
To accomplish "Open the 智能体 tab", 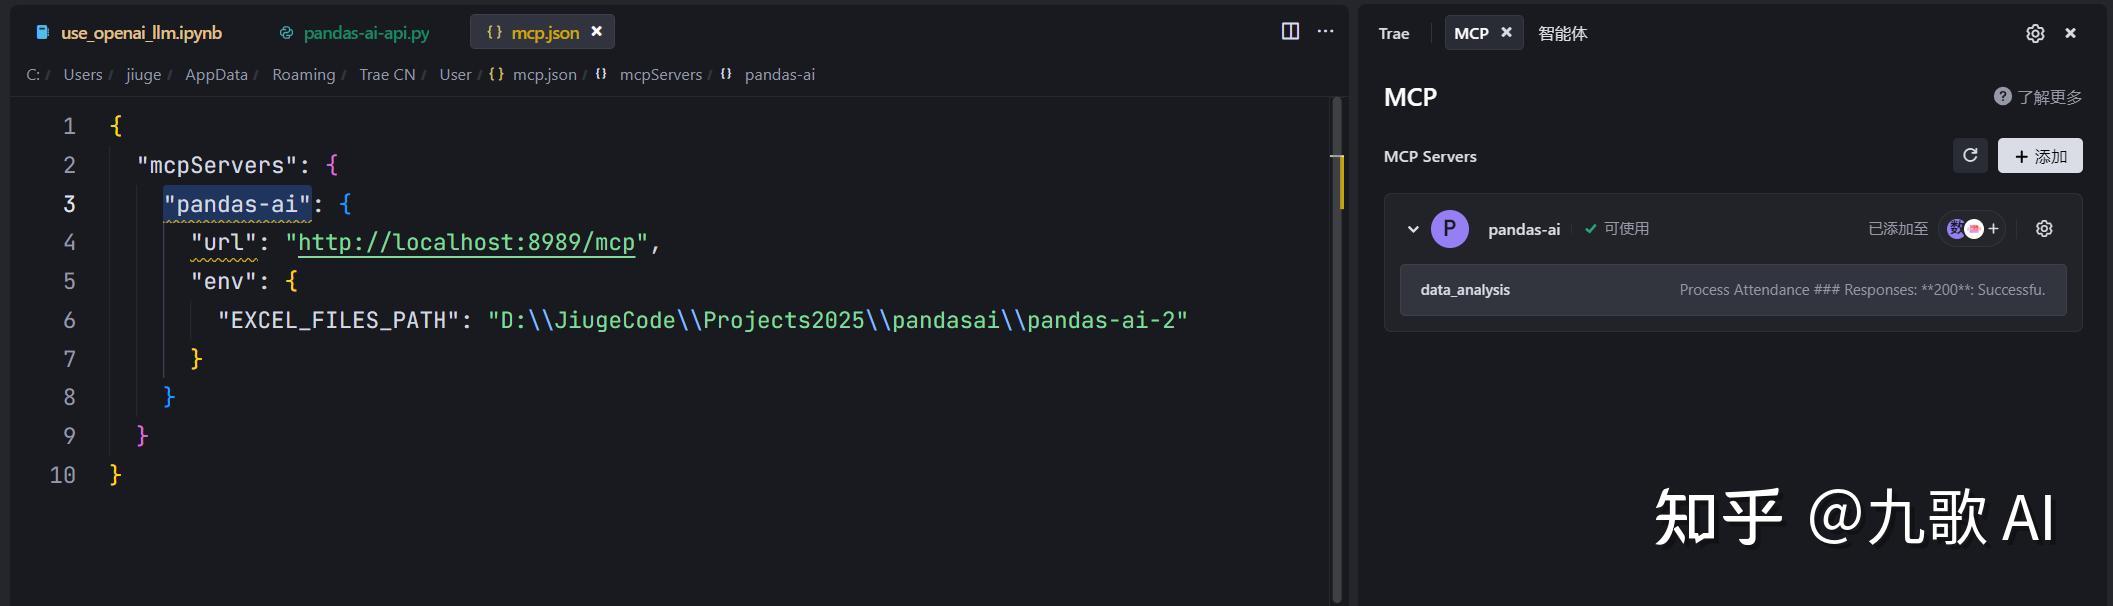I will (1562, 33).
